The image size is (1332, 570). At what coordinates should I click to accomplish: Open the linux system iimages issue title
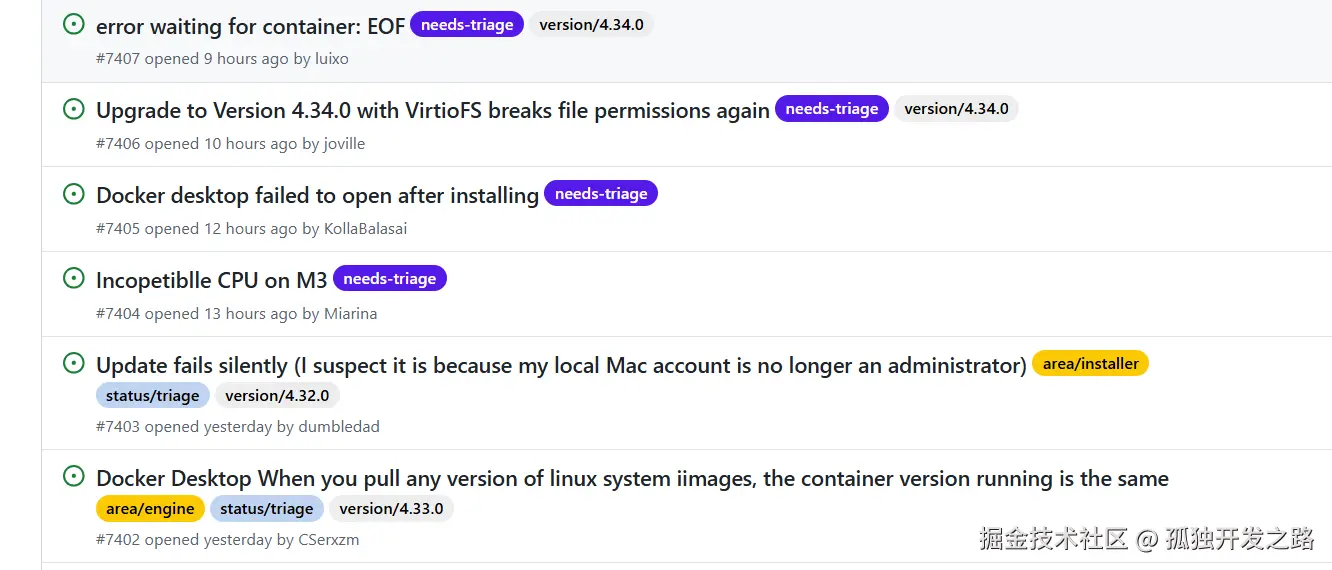pyautogui.click(x=632, y=479)
